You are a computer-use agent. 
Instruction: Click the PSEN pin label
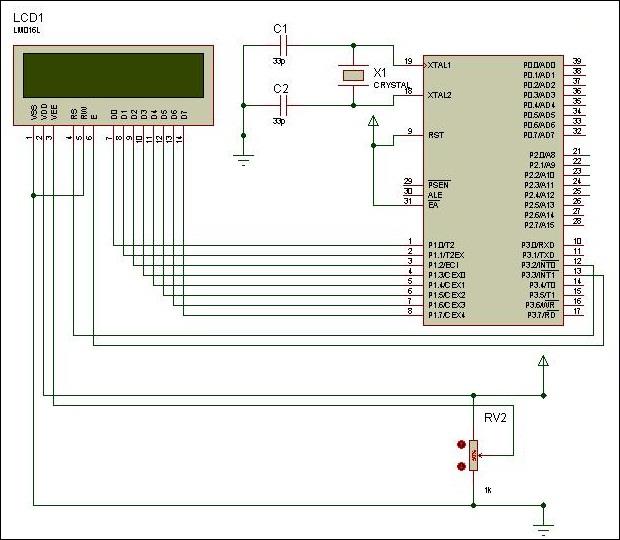(439, 185)
